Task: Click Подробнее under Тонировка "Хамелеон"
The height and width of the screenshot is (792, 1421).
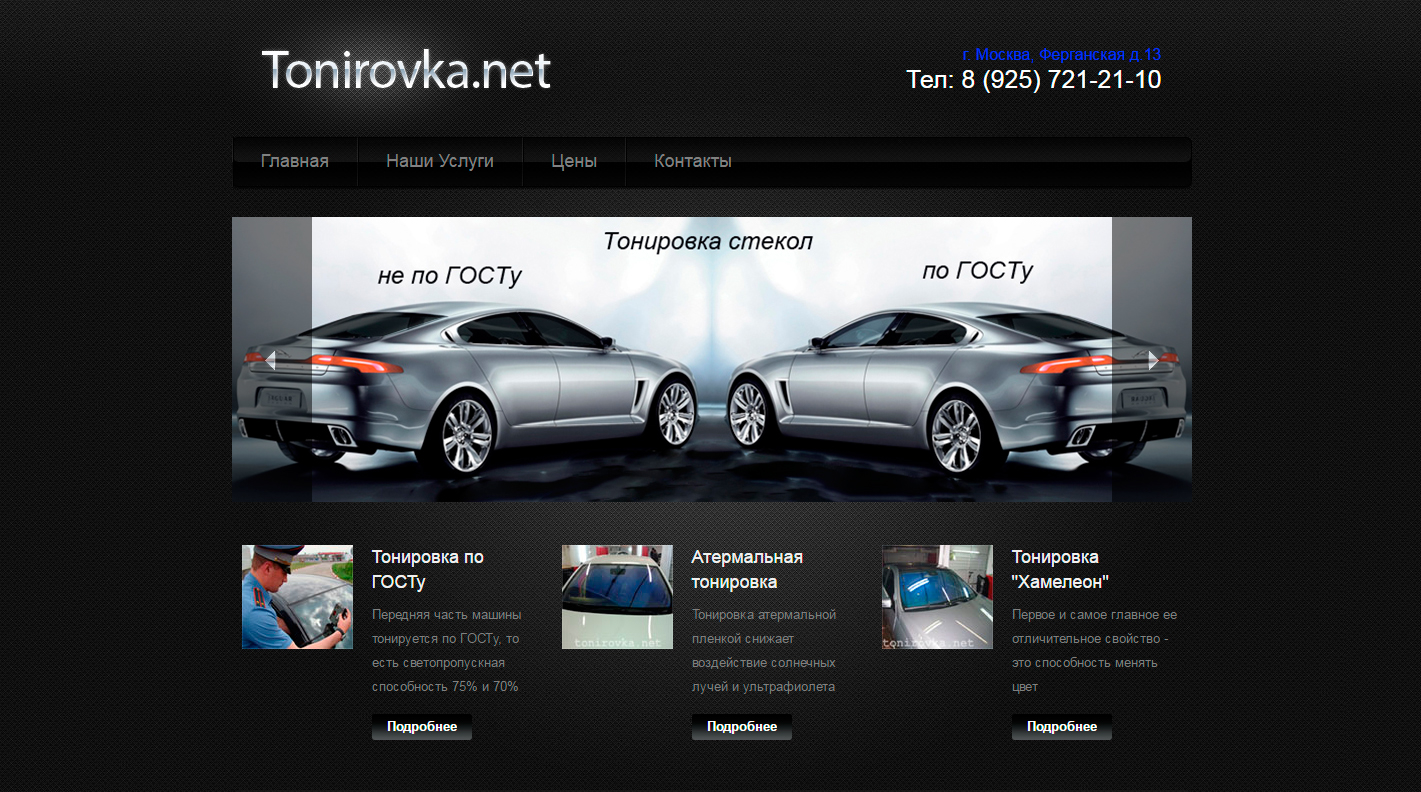Action: pyautogui.click(x=1062, y=727)
